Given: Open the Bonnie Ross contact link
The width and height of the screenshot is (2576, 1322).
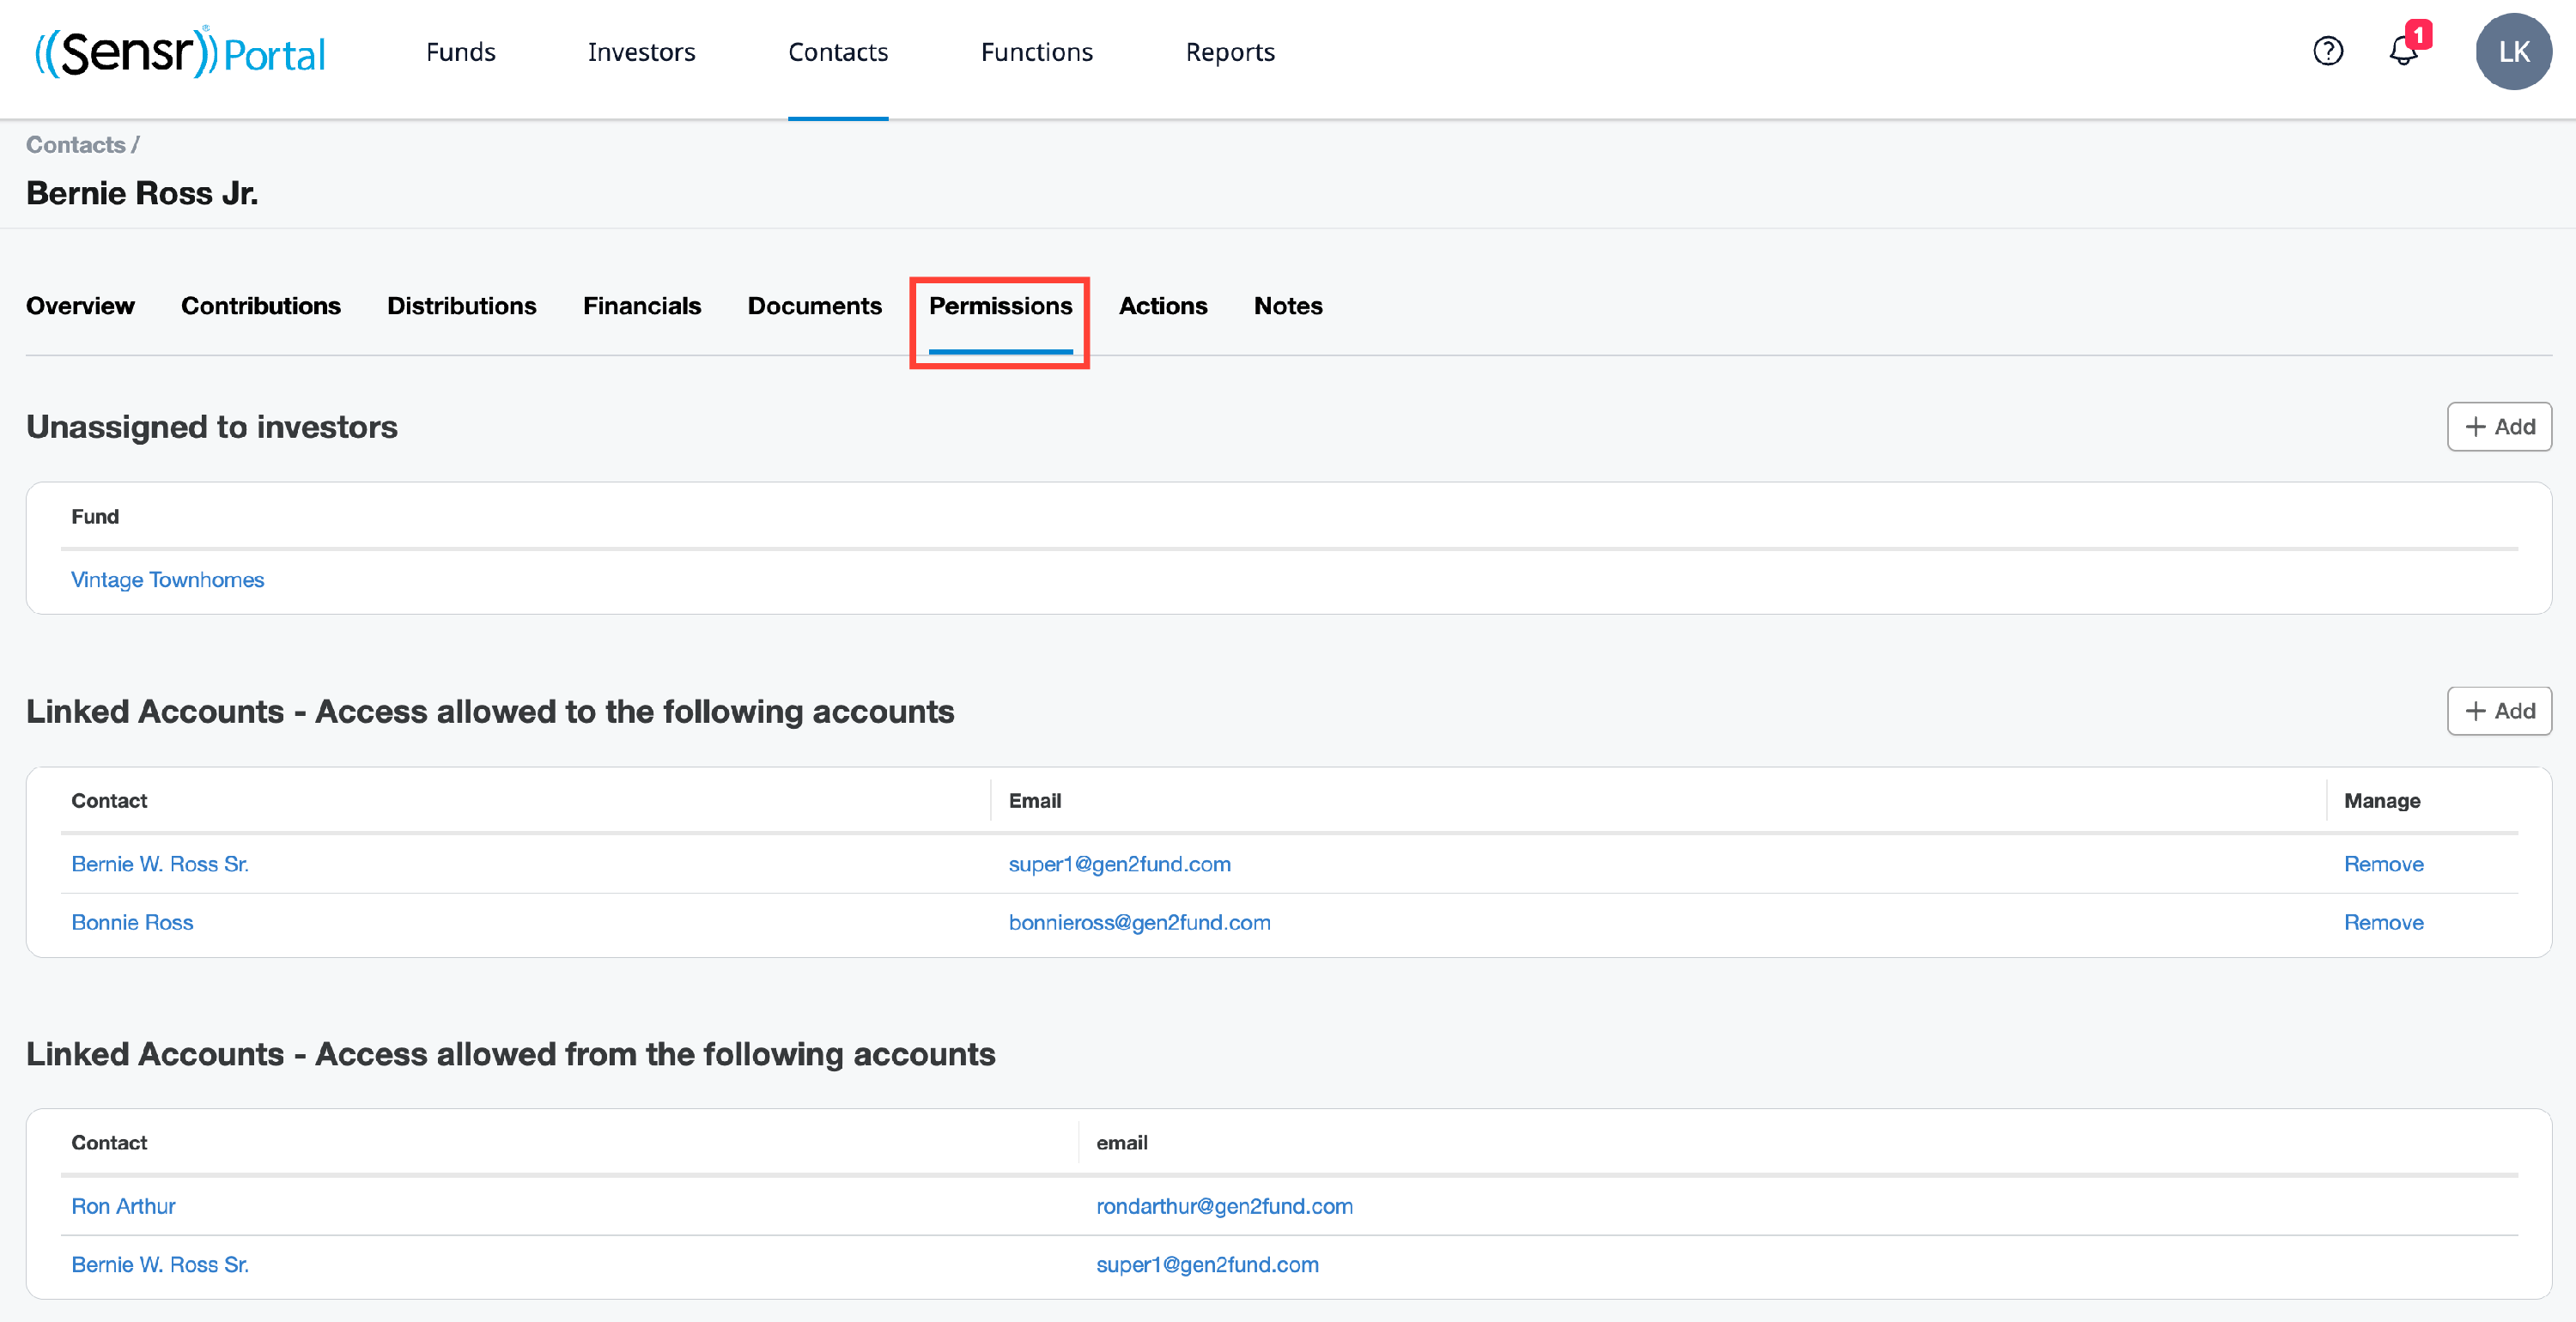Looking at the screenshot, I should point(132,922).
